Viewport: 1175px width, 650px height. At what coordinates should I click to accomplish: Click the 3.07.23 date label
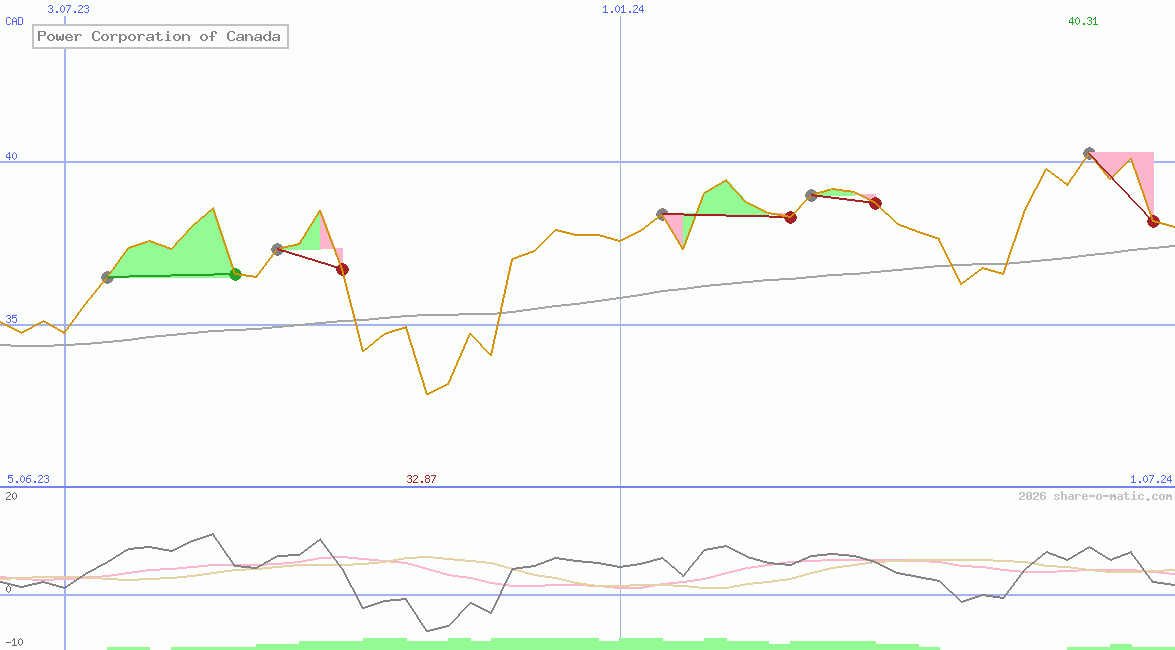pos(68,9)
